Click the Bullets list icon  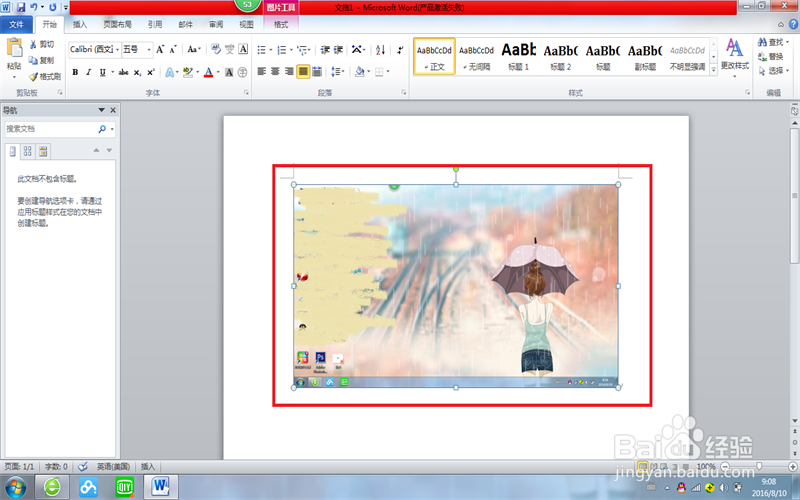coord(262,49)
